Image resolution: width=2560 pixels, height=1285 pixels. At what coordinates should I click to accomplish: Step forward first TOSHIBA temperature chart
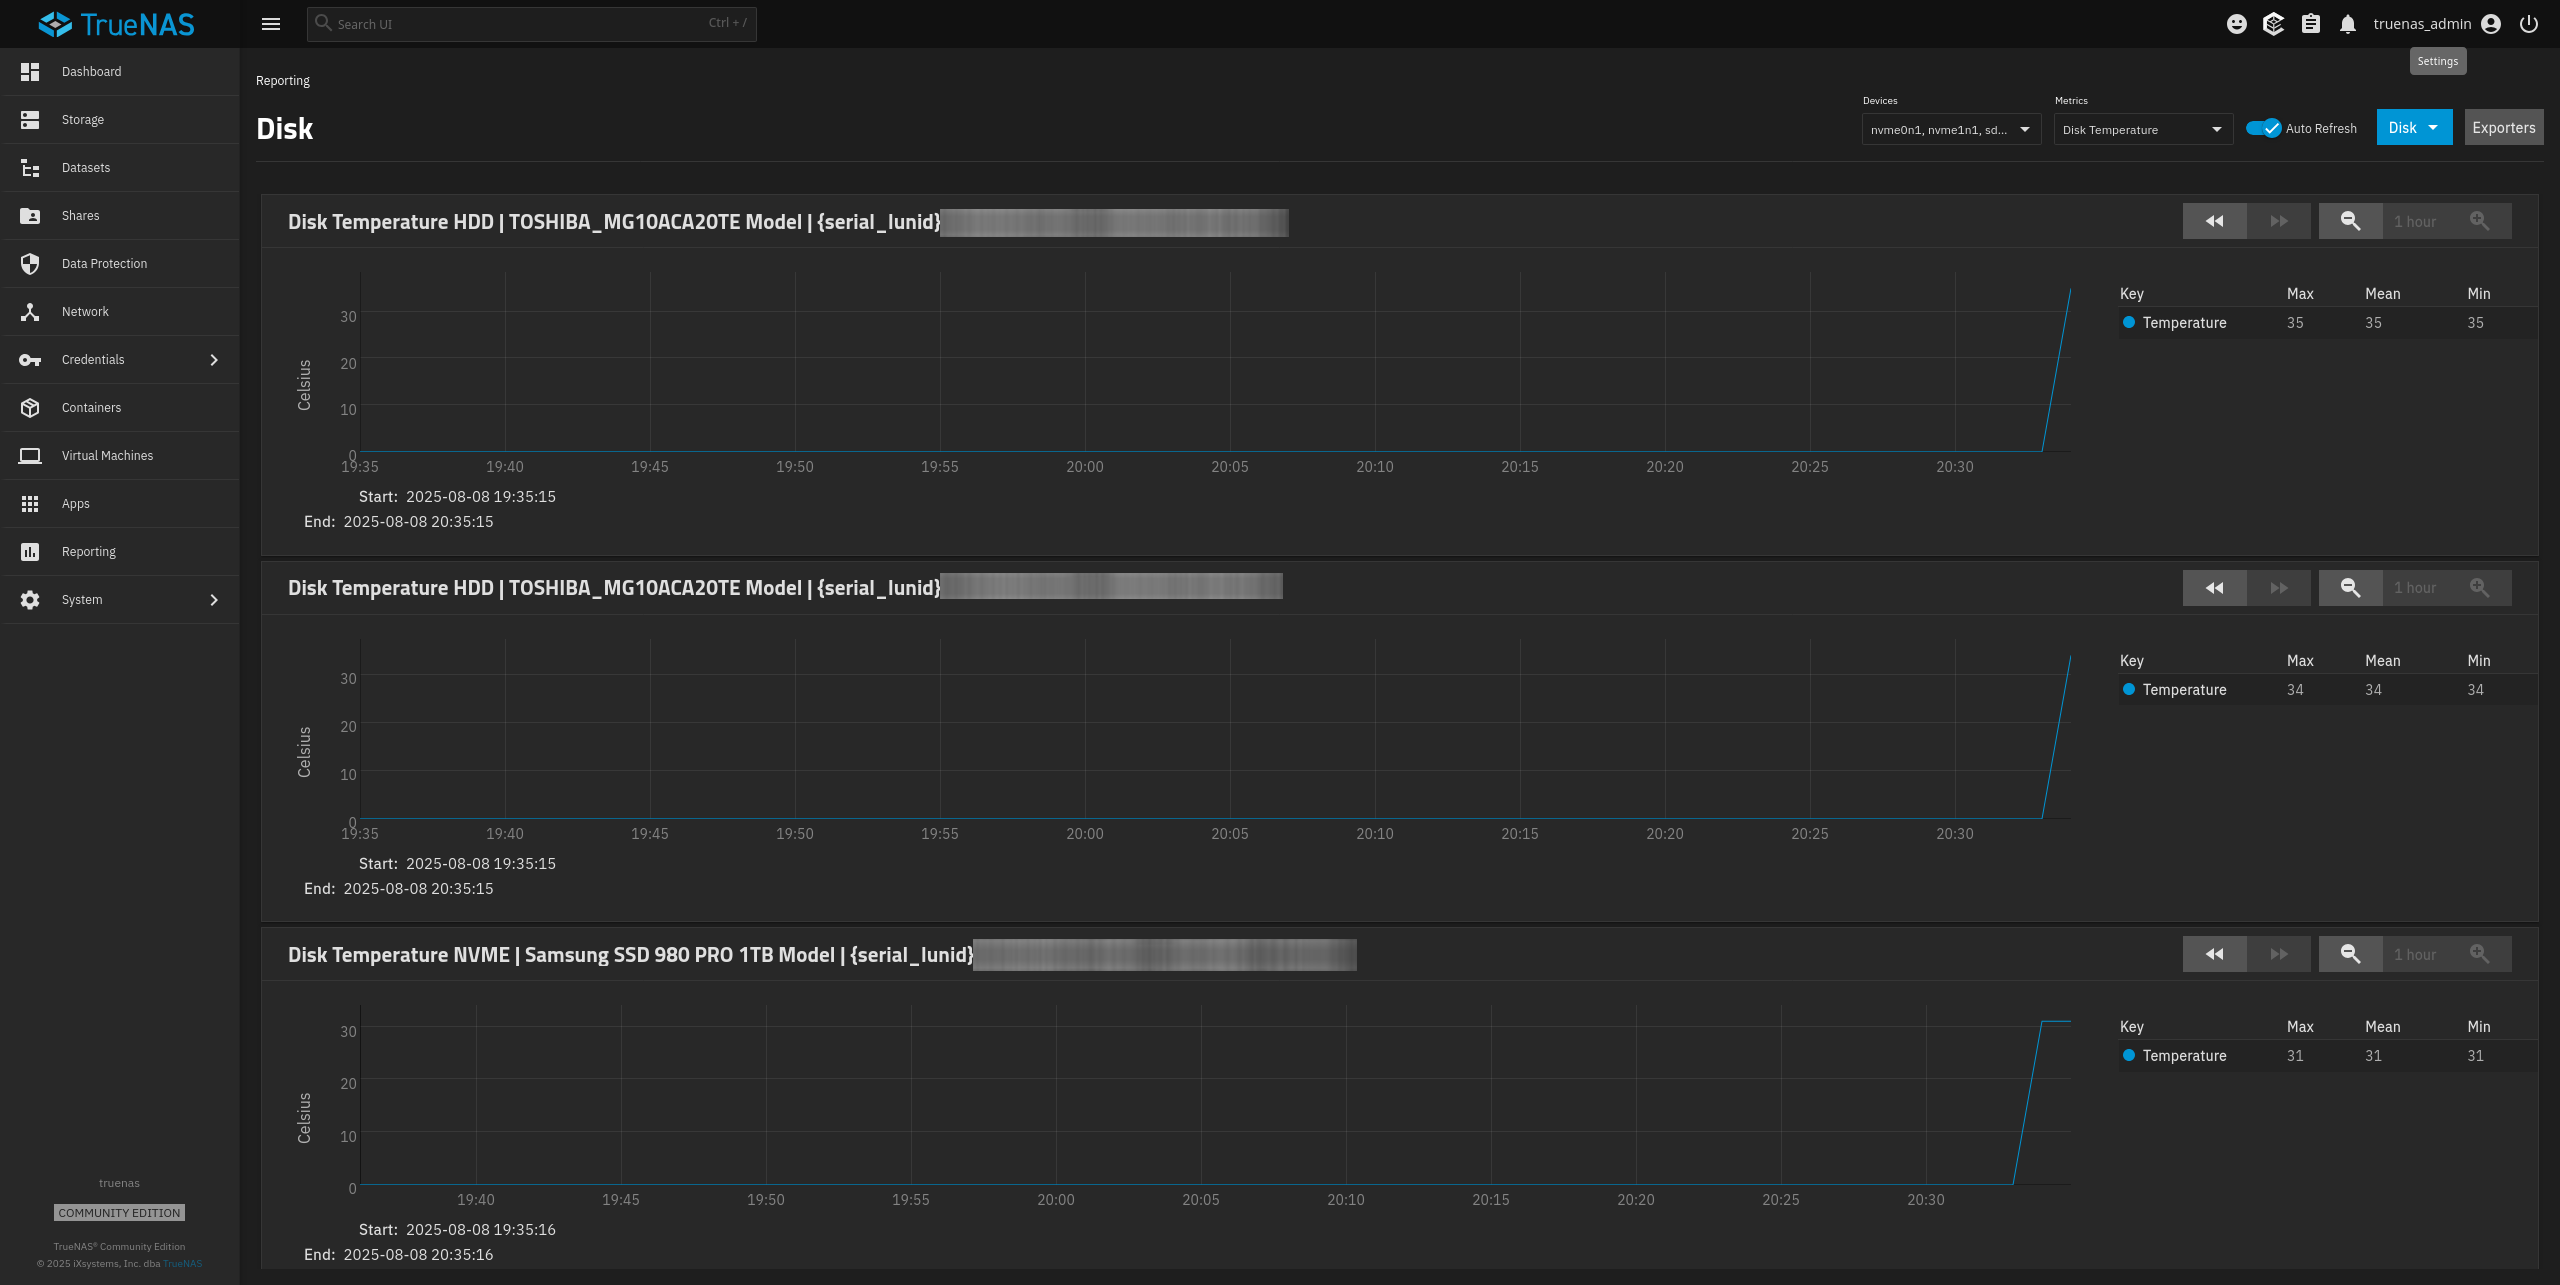click(x=2279, y=221)
